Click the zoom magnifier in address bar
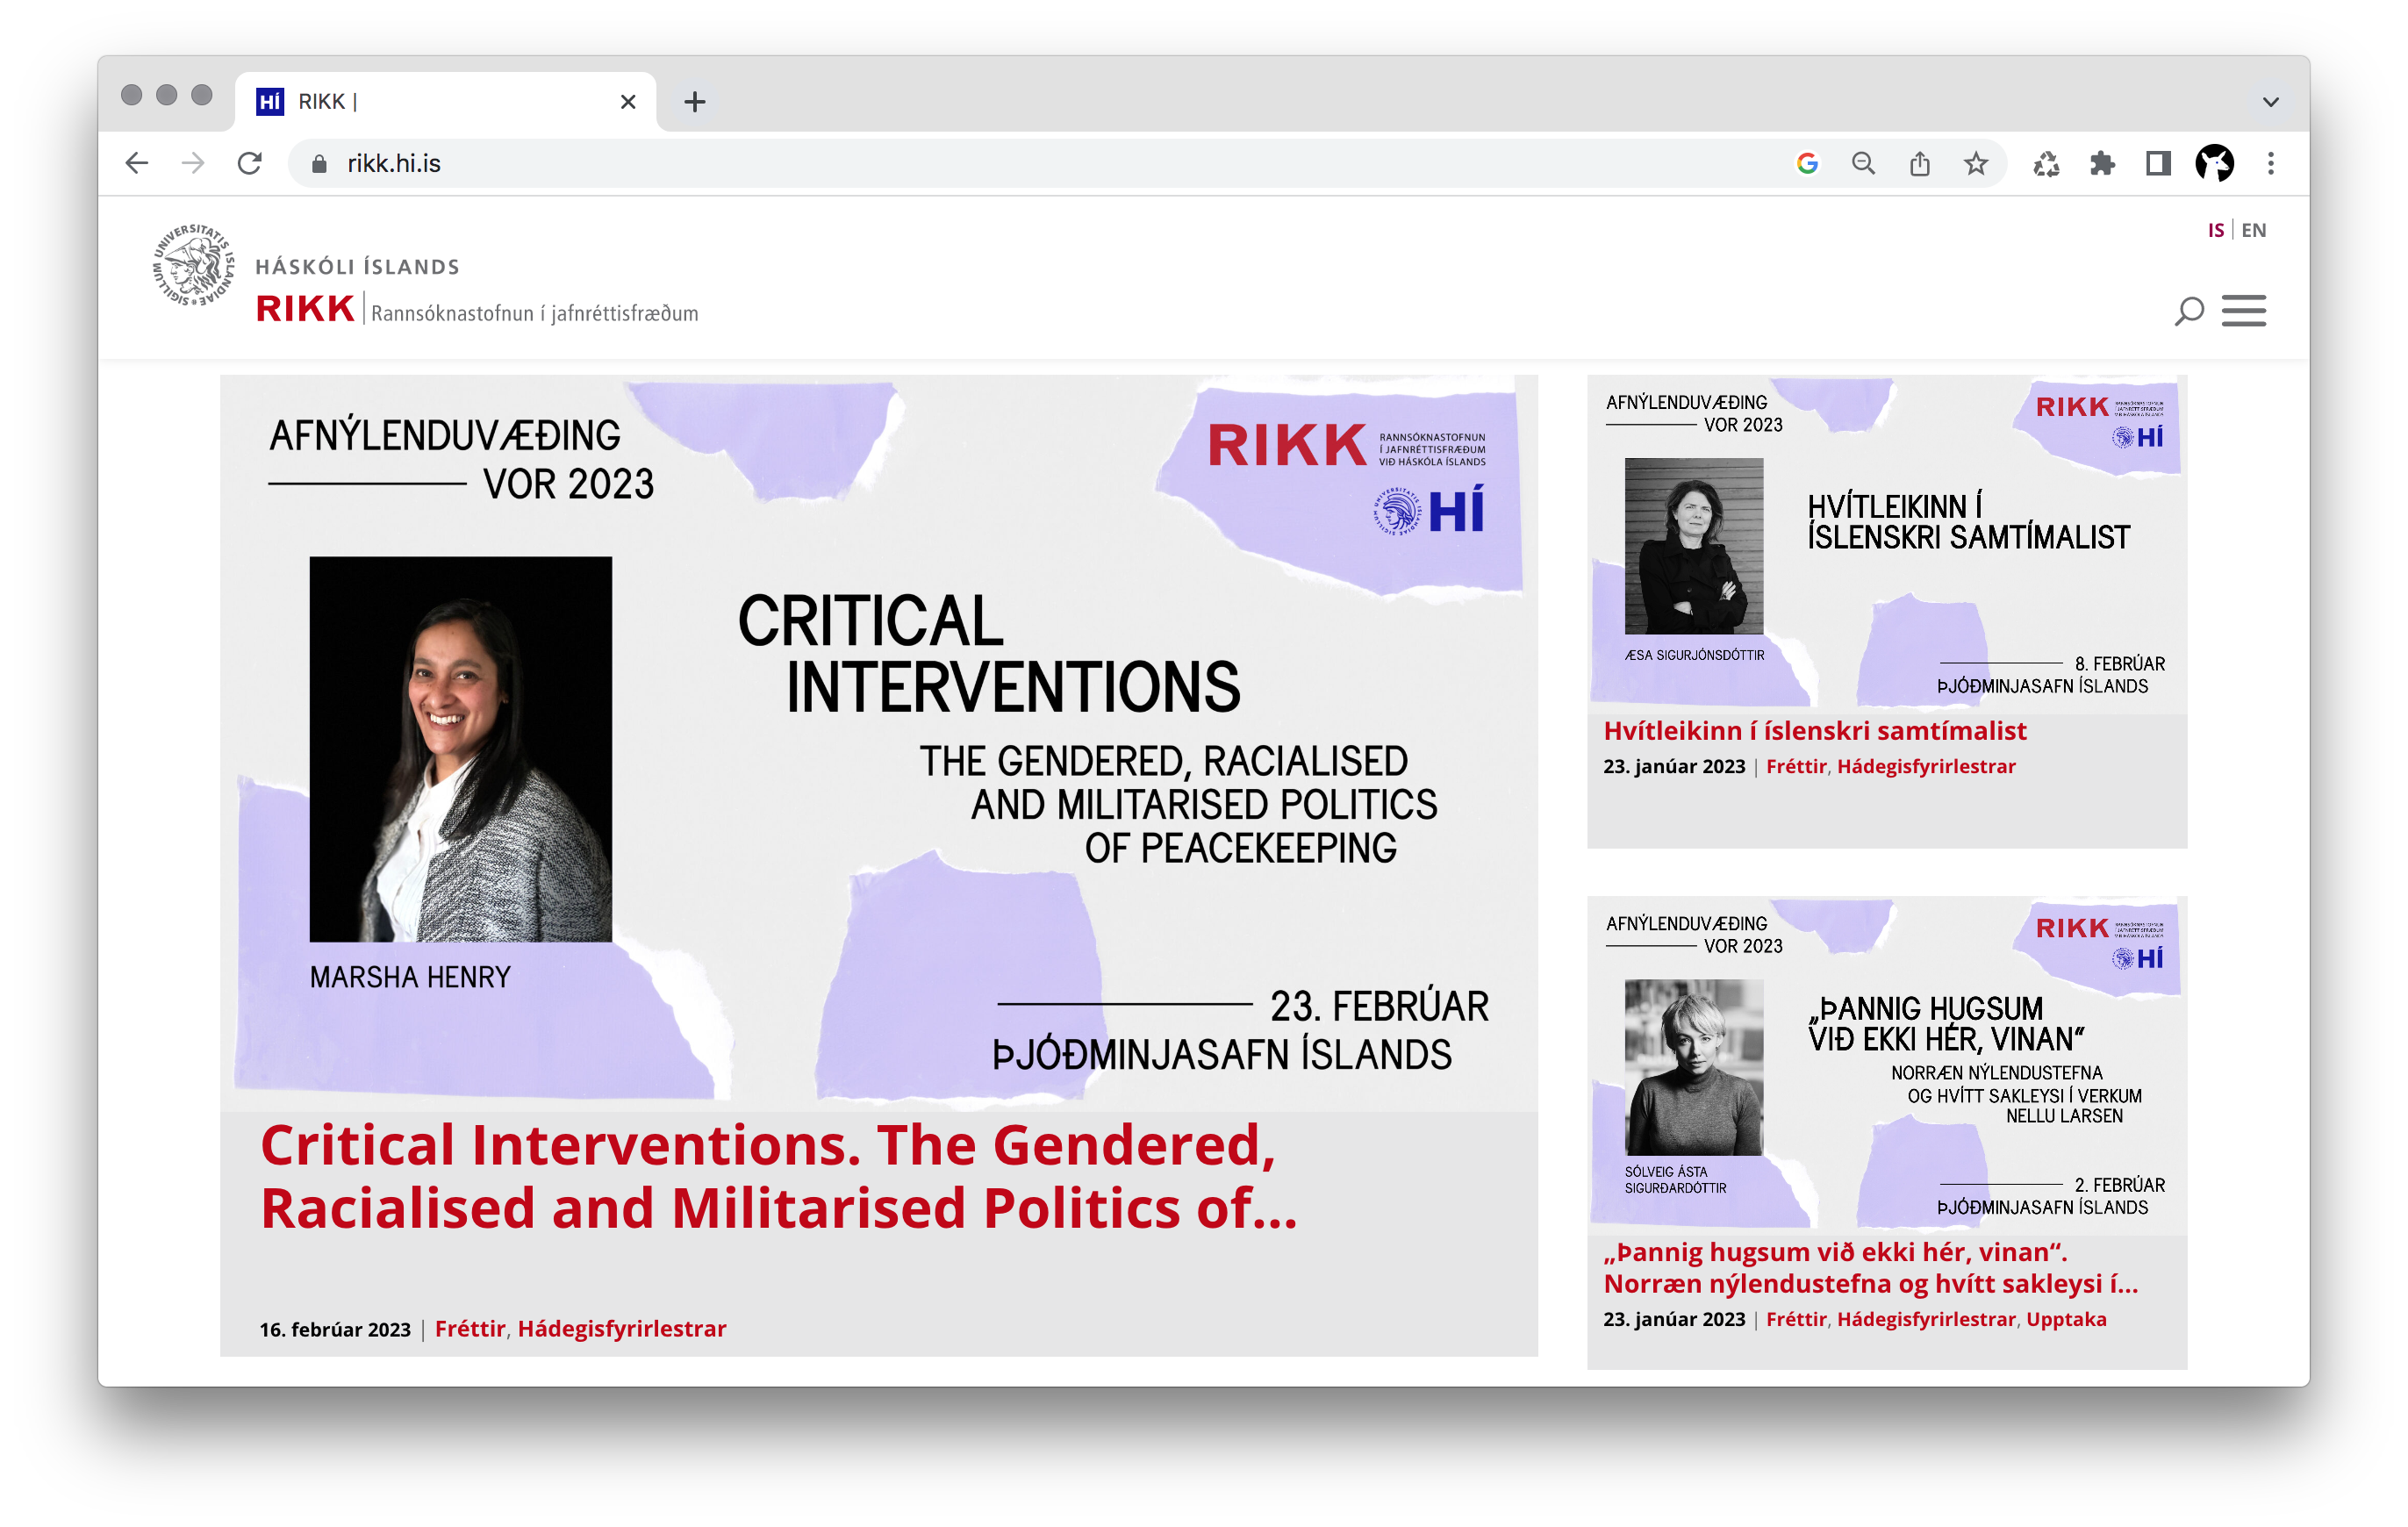 [x=1863, y=163]
